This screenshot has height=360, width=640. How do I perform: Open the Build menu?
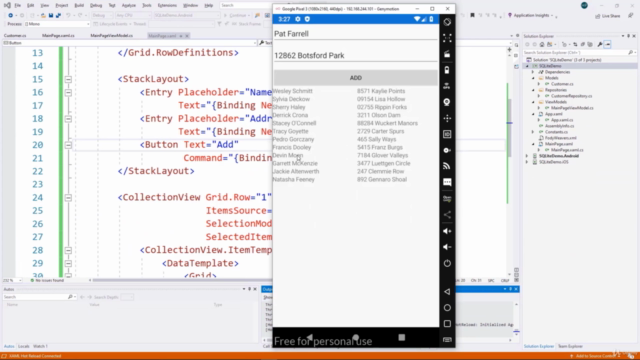coord(79,5)
